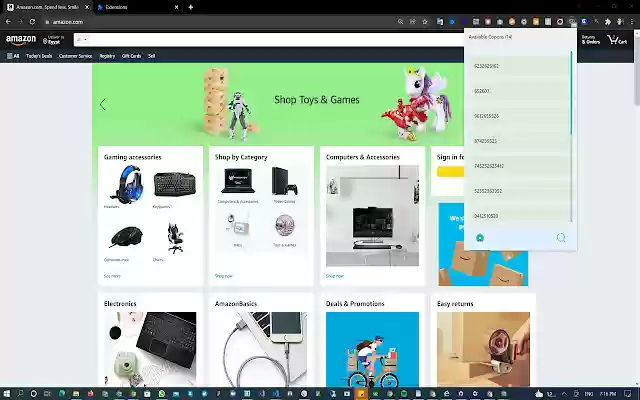The width and height of the screenshot is (640, 400).
Task: Expand the search category dropdown
Action: point(82,40)
